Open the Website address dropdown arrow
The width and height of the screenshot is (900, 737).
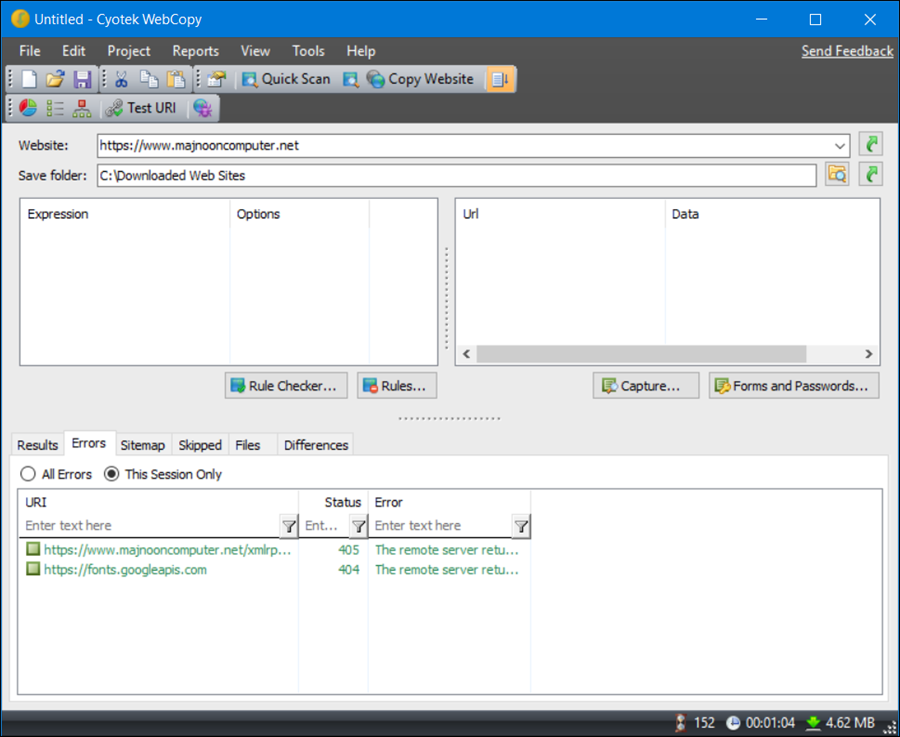tap(840, 145)
